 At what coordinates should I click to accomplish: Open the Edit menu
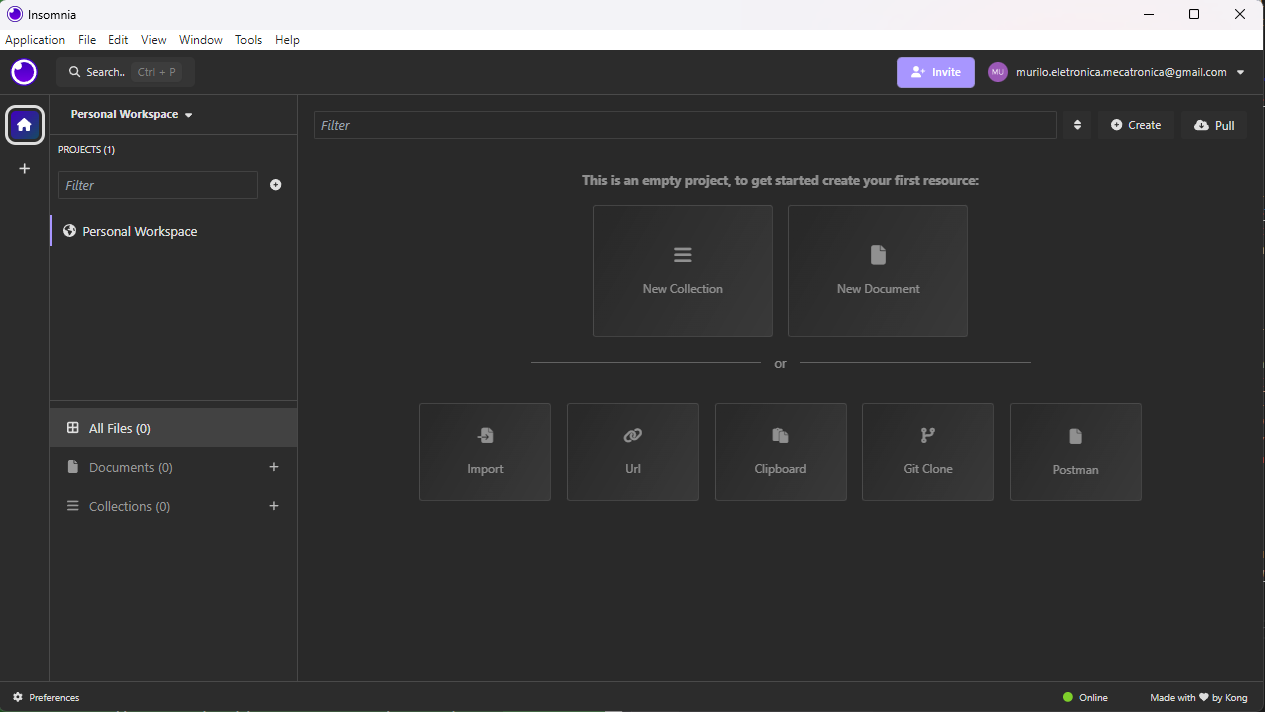(x=118, y=40)
